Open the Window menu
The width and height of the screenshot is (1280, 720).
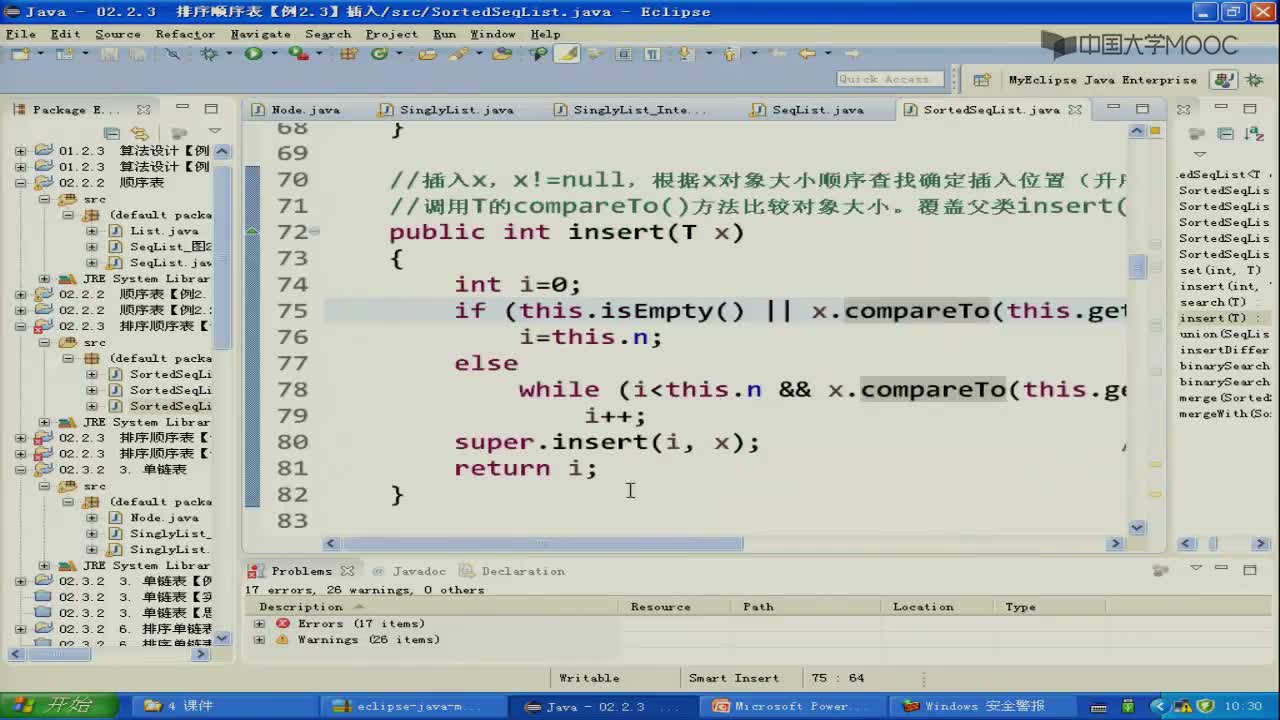tap(493, 34)
